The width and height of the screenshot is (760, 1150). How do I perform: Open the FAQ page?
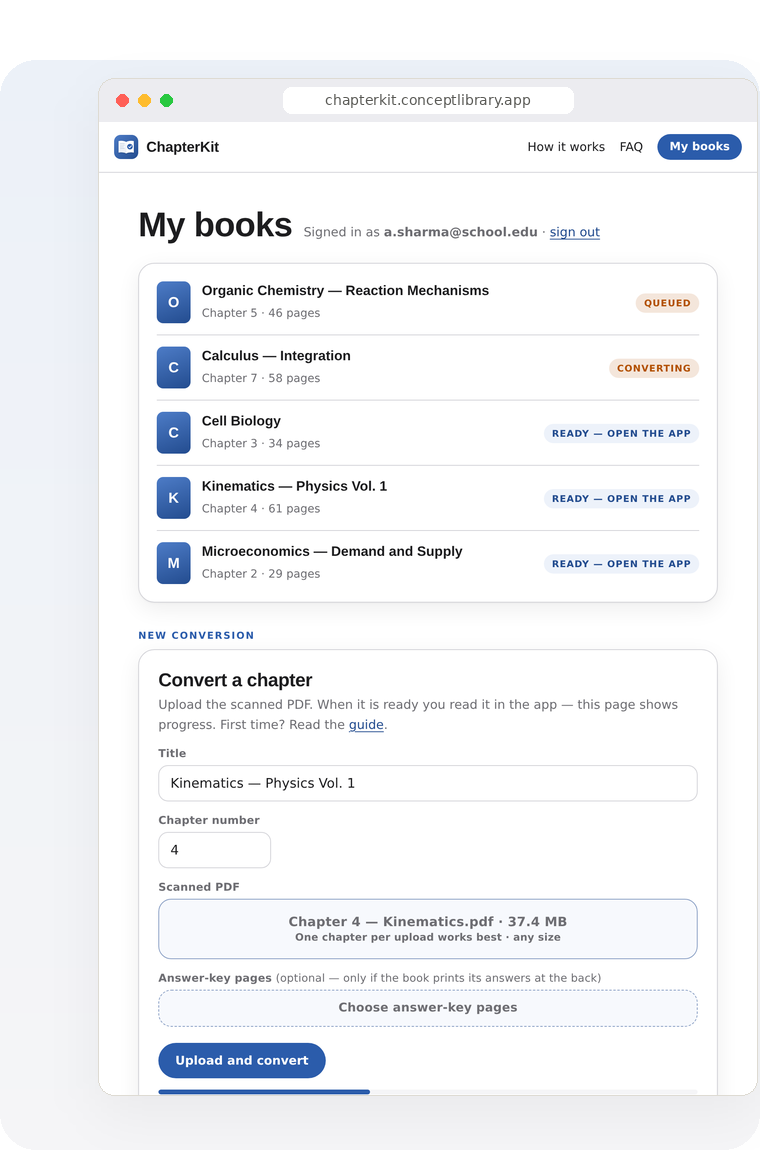(x=631, y=147)
